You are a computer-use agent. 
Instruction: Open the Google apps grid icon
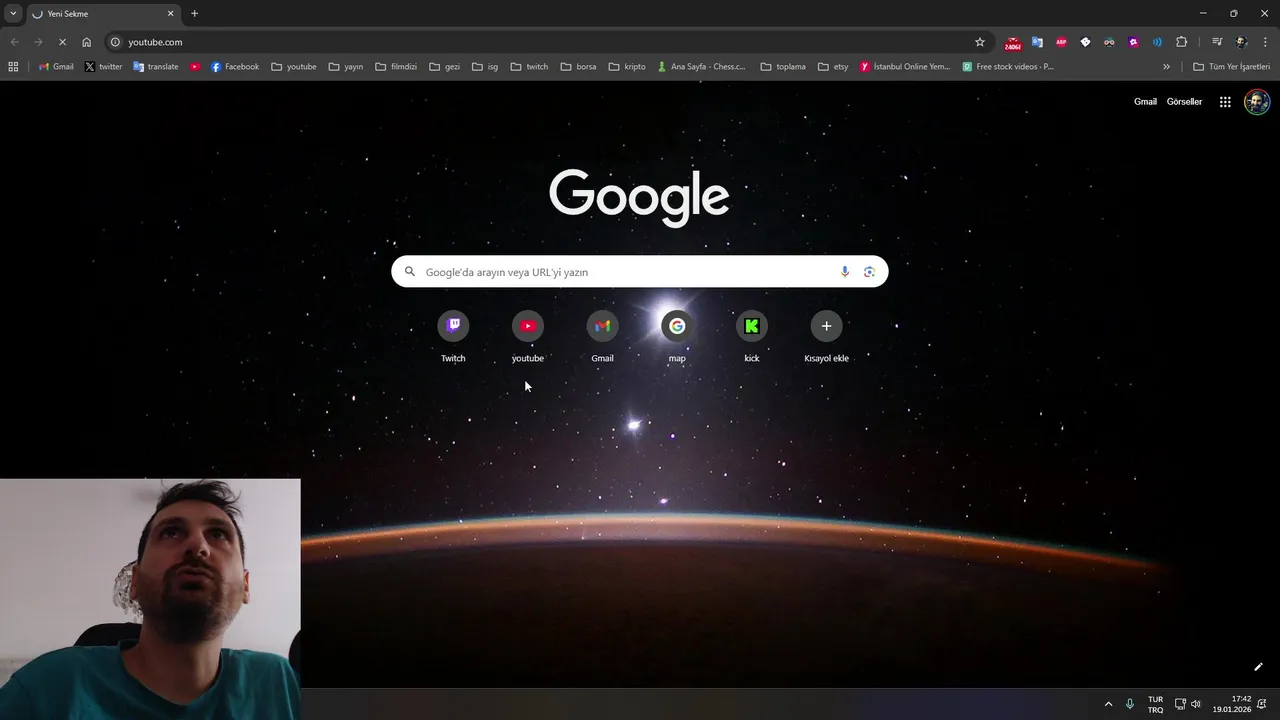[1225, 102]
